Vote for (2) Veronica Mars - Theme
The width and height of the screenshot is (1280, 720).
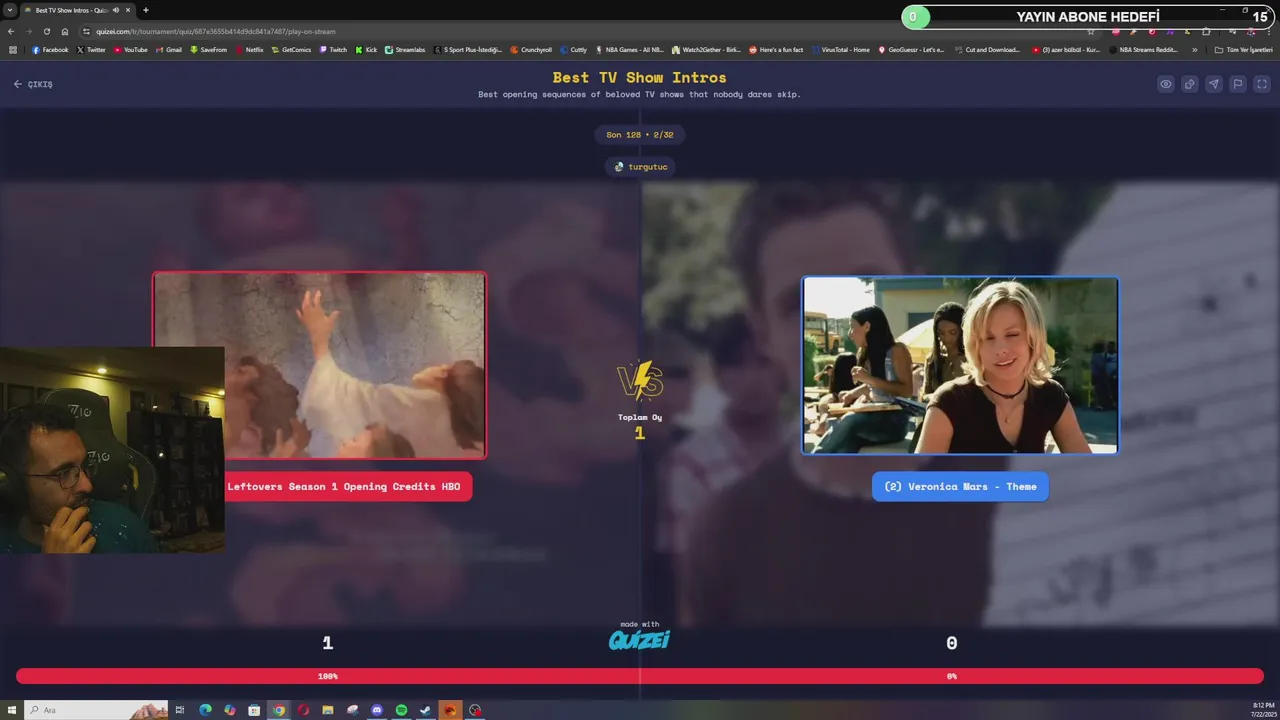coord(960,487)
